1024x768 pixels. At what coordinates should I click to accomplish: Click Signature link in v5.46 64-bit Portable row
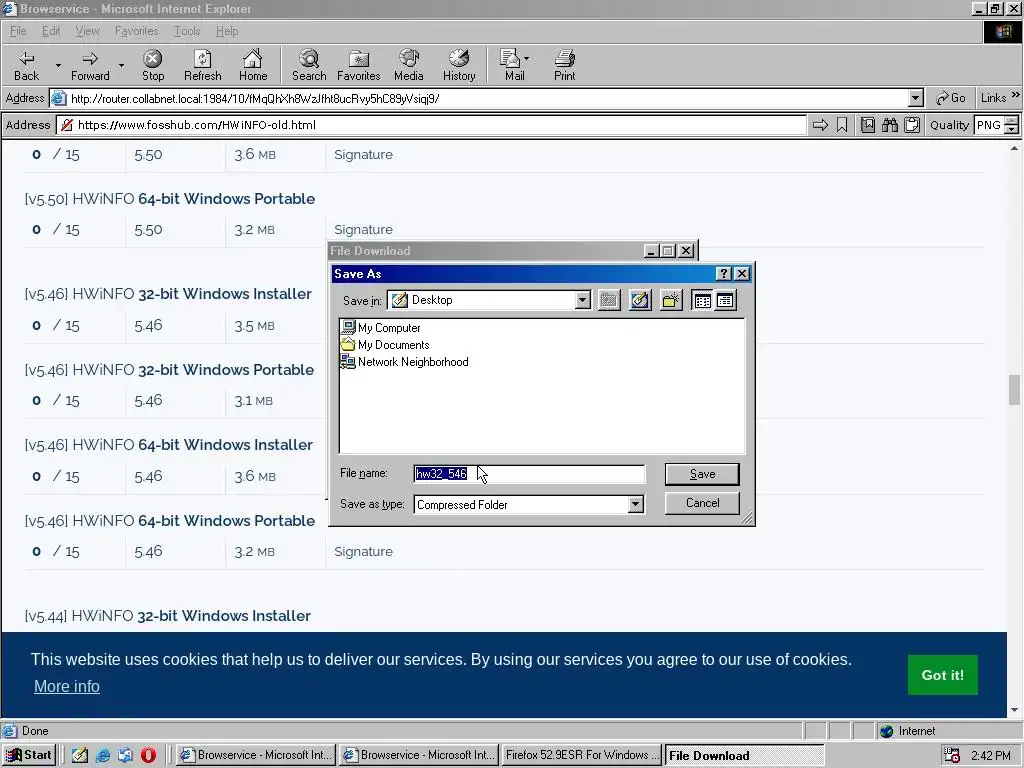[x=363, y=552]
